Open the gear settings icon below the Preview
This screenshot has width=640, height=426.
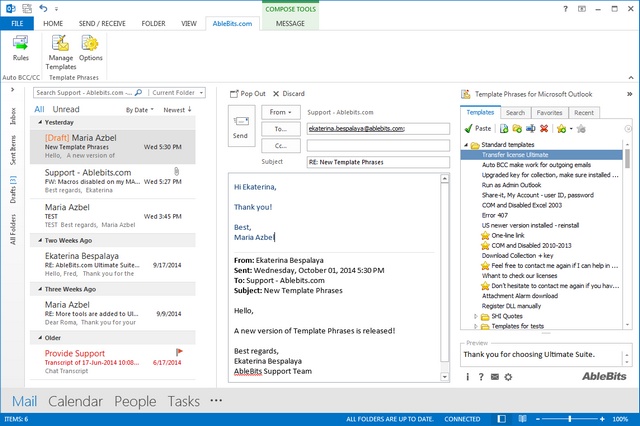(508, 377)
